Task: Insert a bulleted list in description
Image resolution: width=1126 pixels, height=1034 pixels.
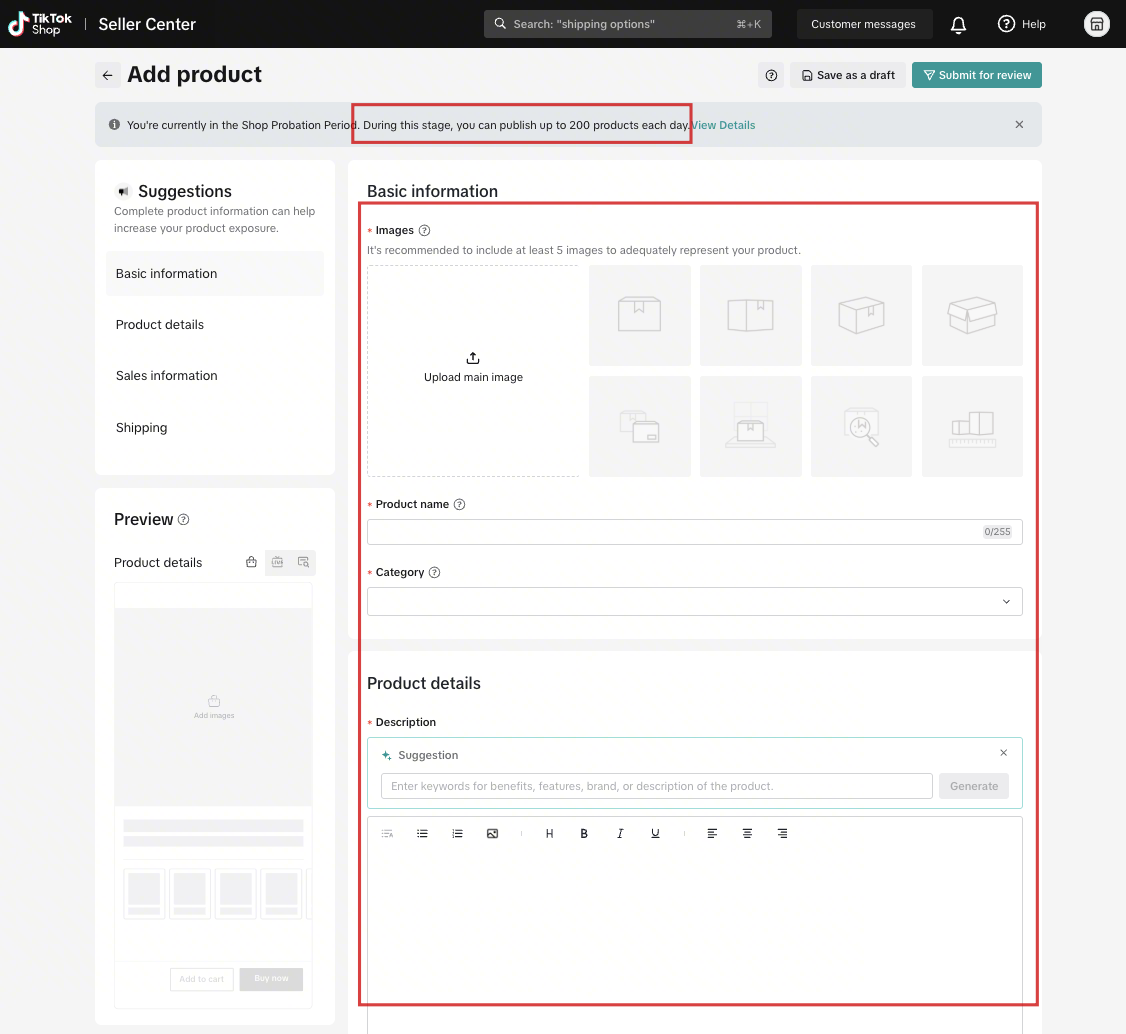Action: point(422,834)
